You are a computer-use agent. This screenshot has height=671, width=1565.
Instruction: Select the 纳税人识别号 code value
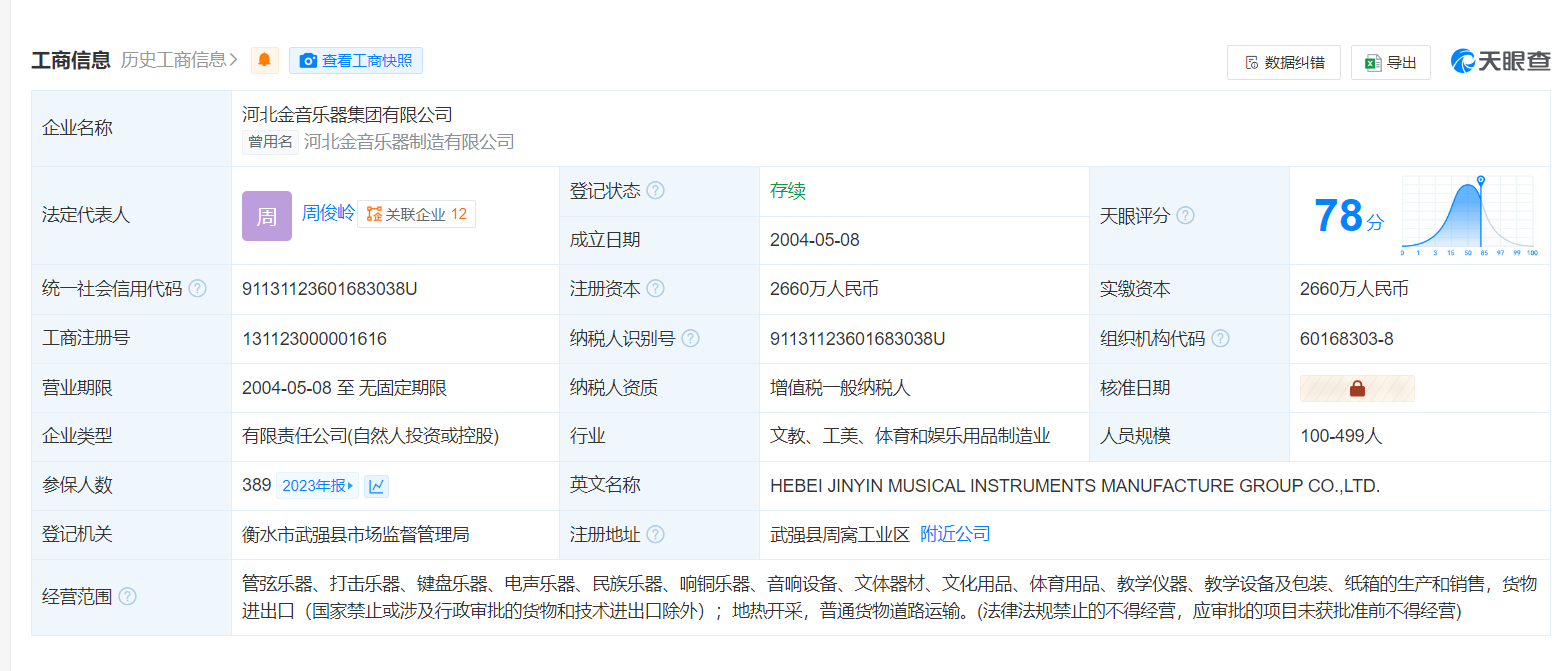click(858, 338)
